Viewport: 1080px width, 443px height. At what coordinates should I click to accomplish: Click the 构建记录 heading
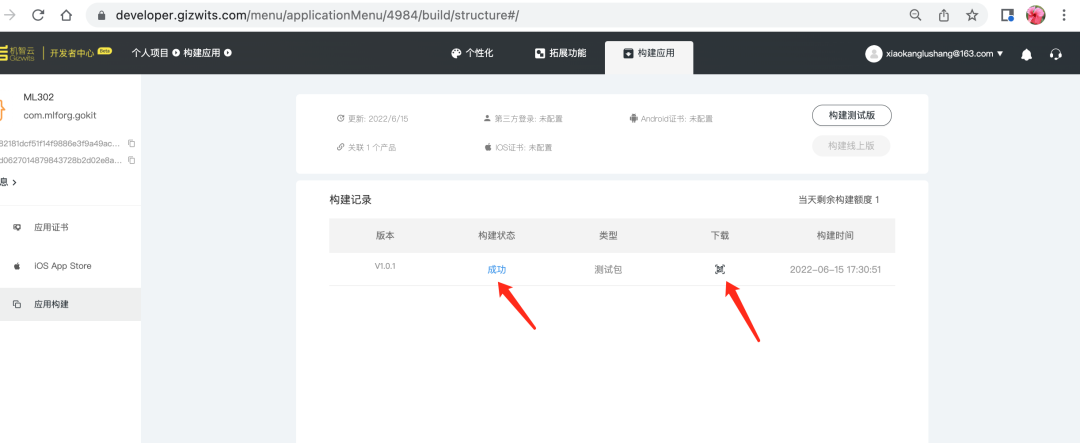(351, 200)
